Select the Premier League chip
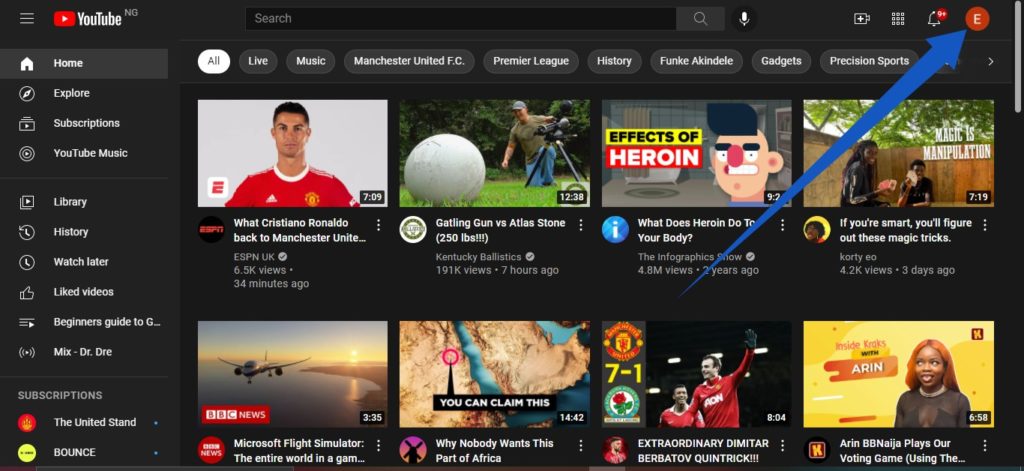This screenshot has height=471, width=1024. 531,61
